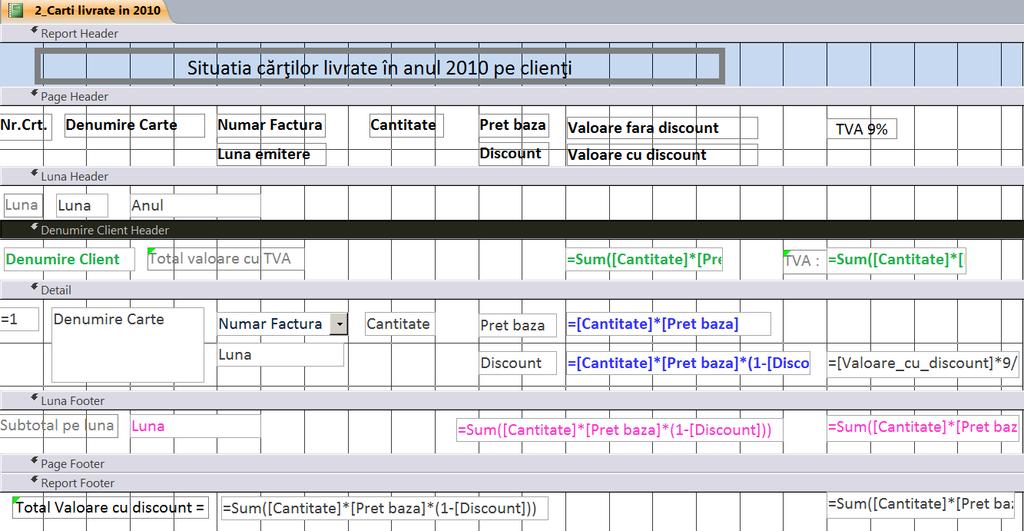Select the Detail section bar

pos(512,289)
